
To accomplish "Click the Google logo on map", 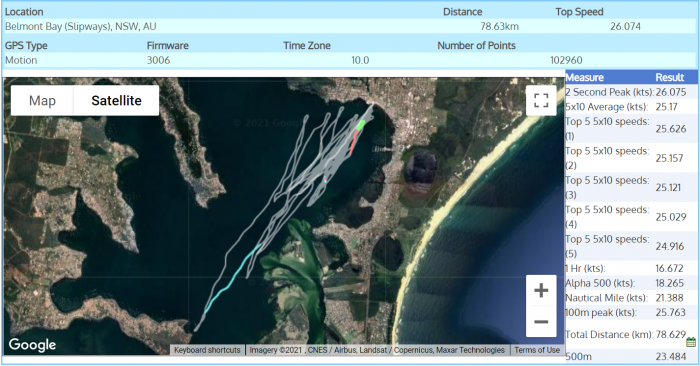I will tap(32, 345).
